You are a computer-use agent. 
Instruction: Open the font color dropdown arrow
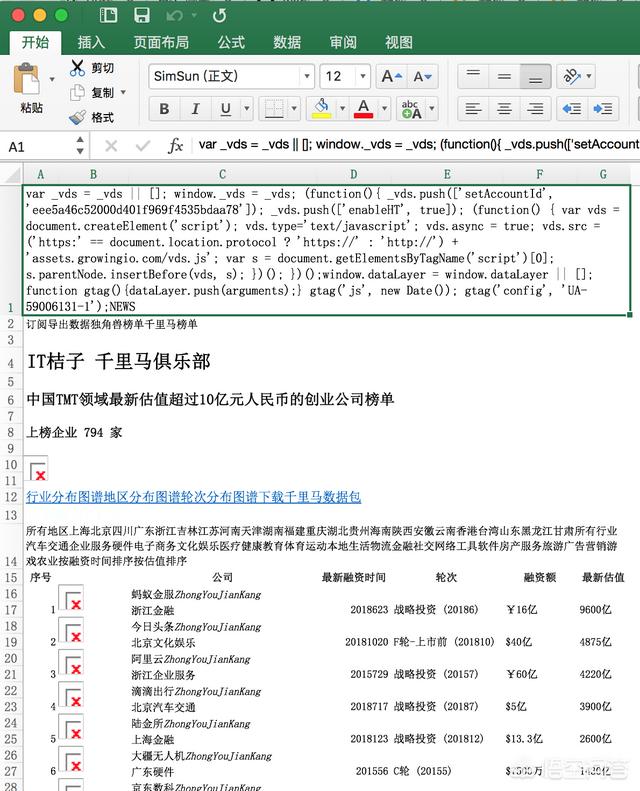[384, 108]
